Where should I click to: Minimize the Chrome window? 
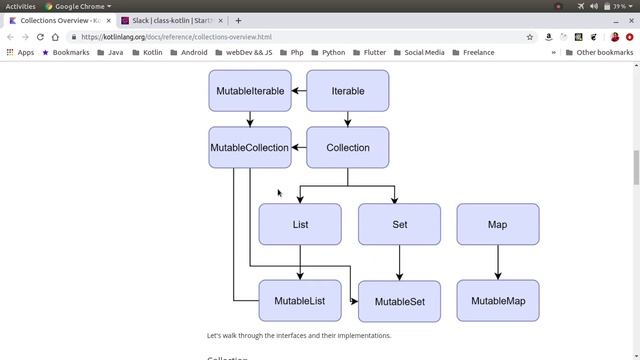click(x=616, y=20)
